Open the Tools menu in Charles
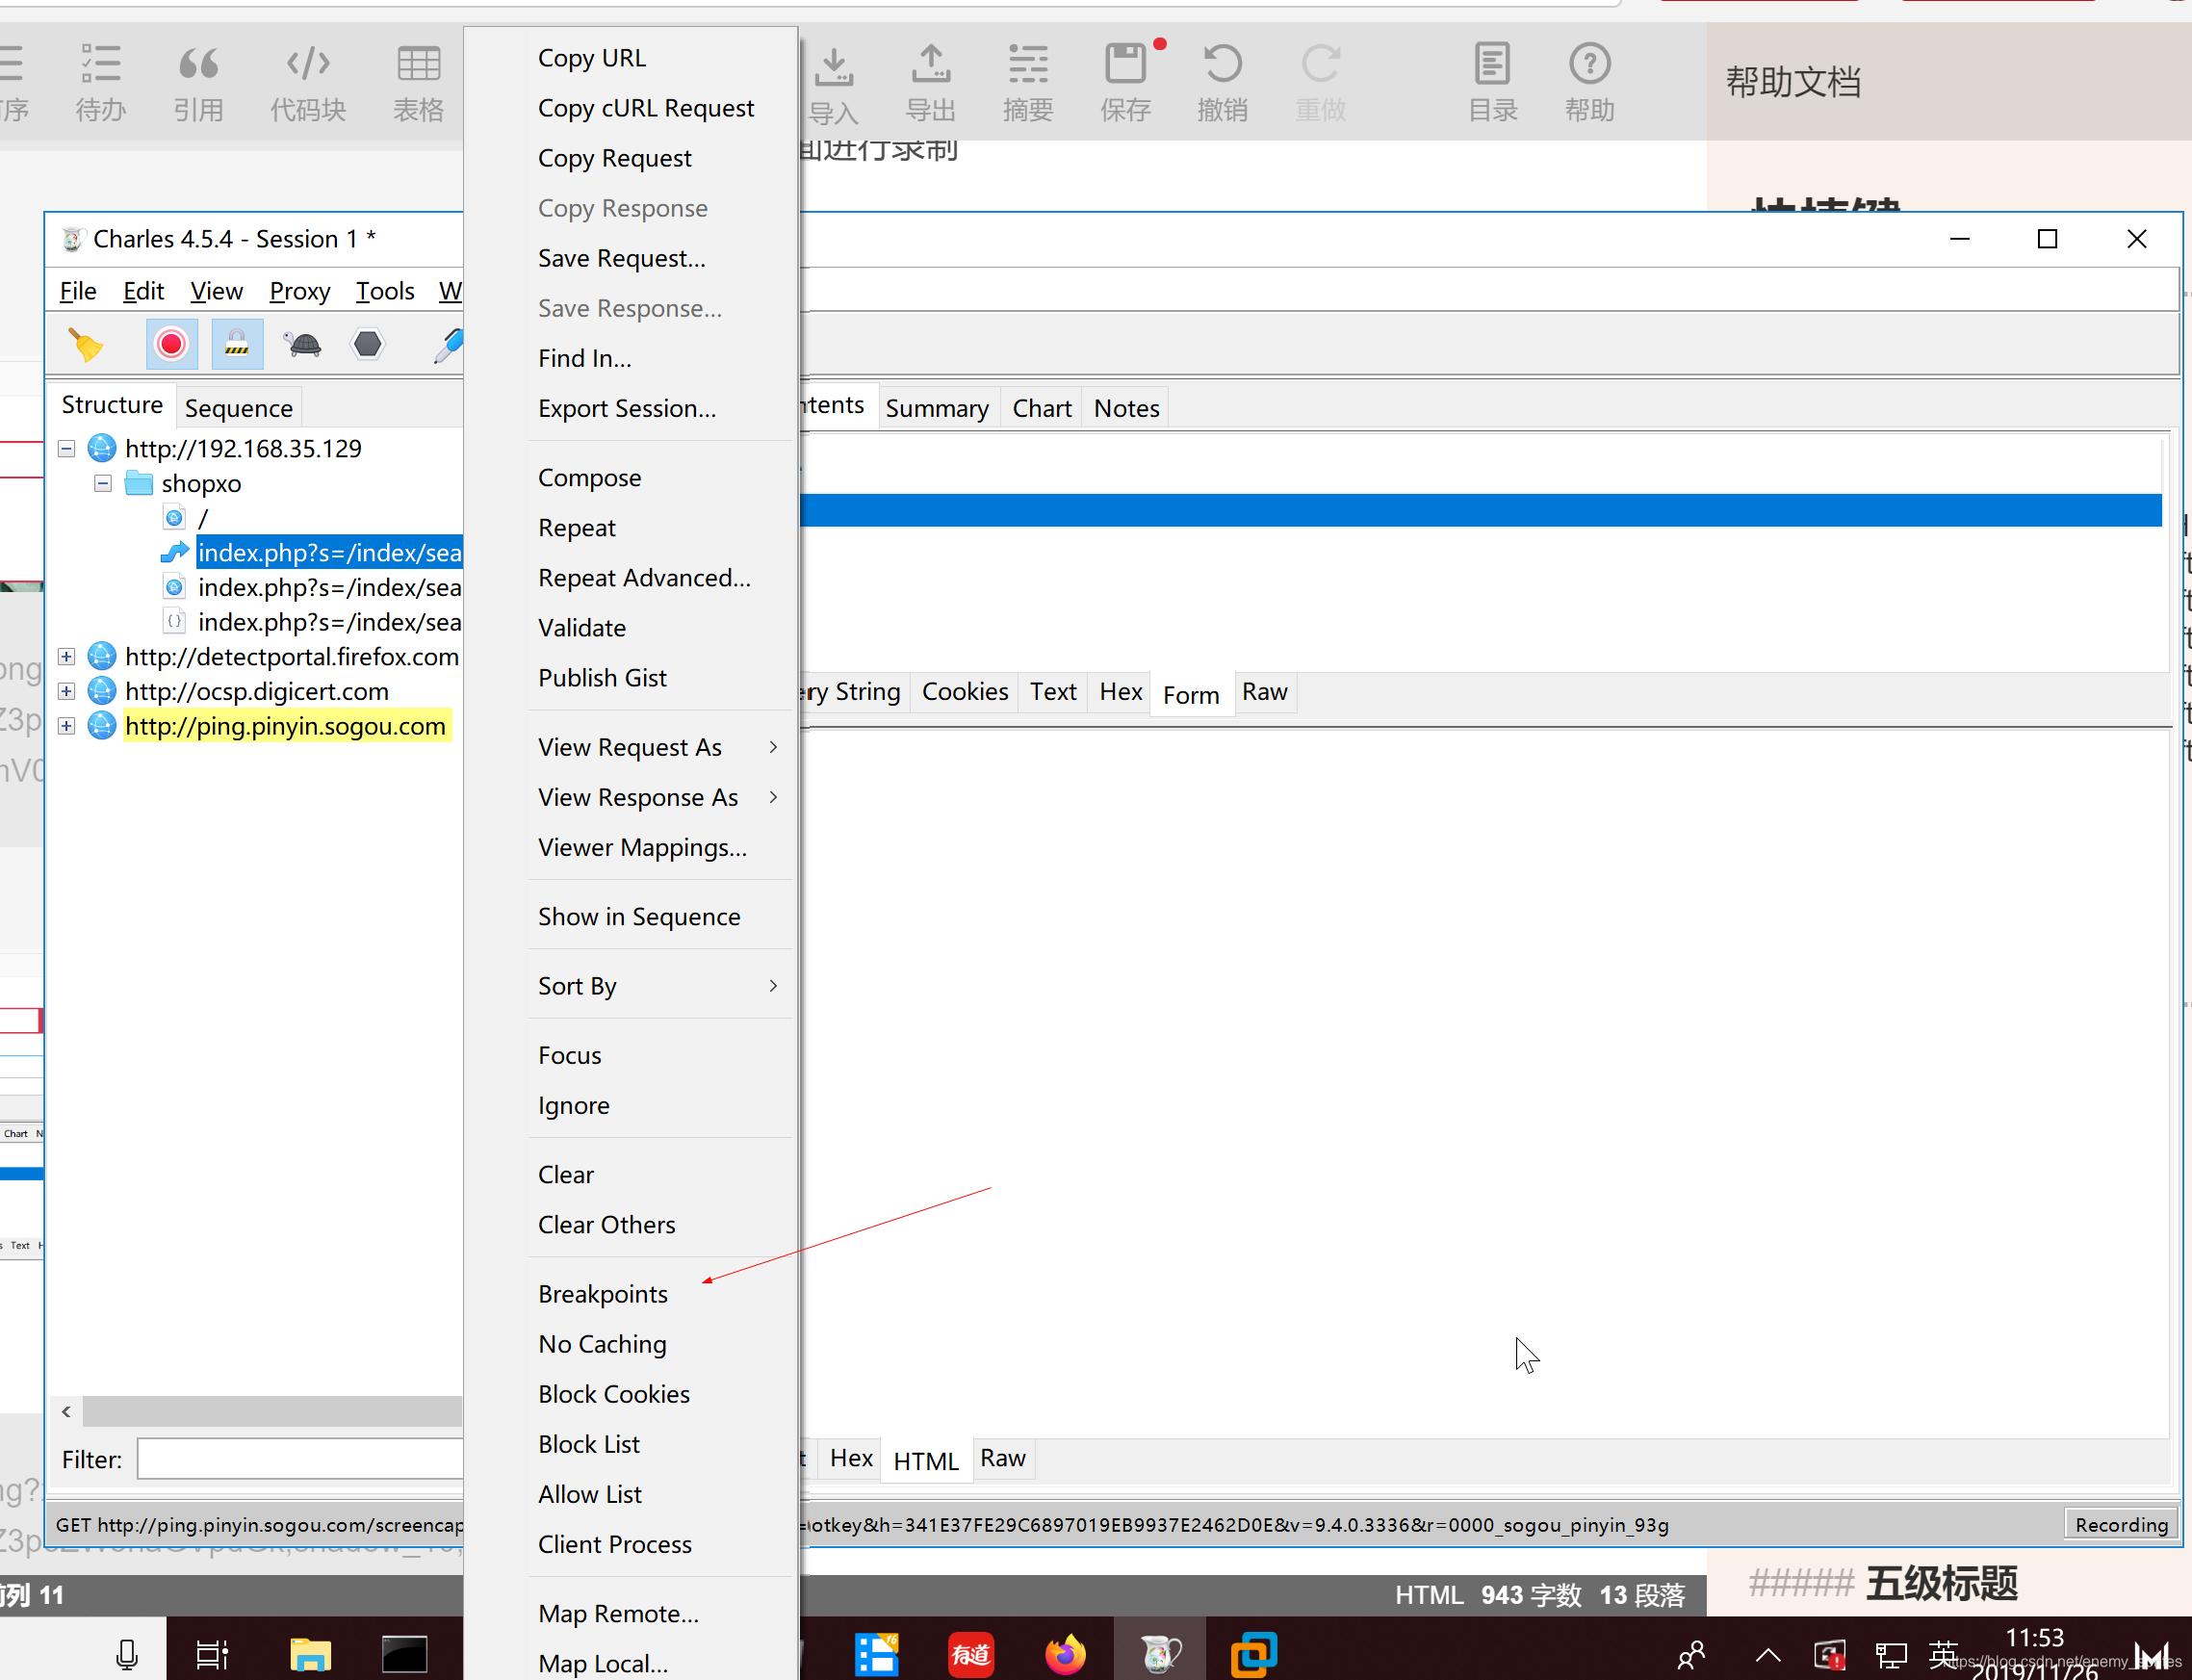 coord(385,291)
